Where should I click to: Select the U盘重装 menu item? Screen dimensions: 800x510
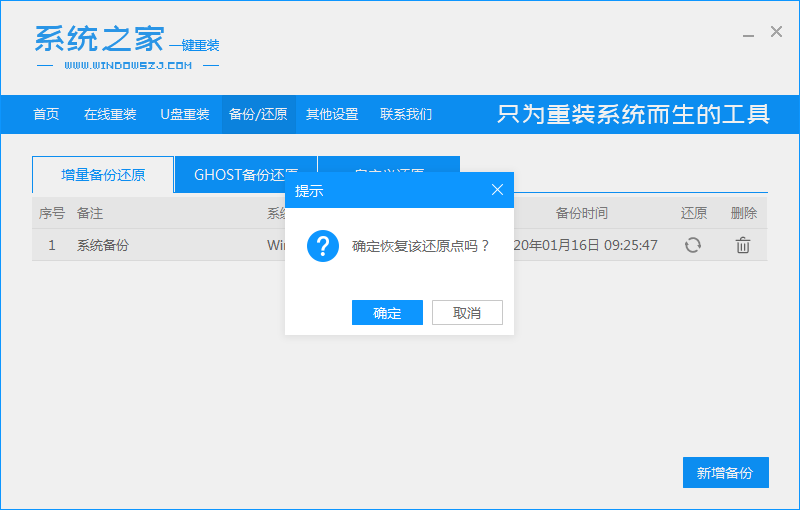pos(185,114)
